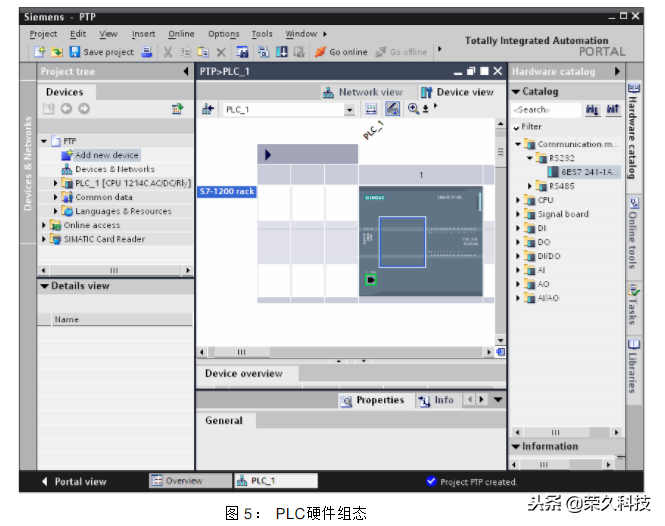Expand toolbar overflow arrow after Go offline
Image resolution: width=665 pixels, height=526 pixels.
pos(440,49)
